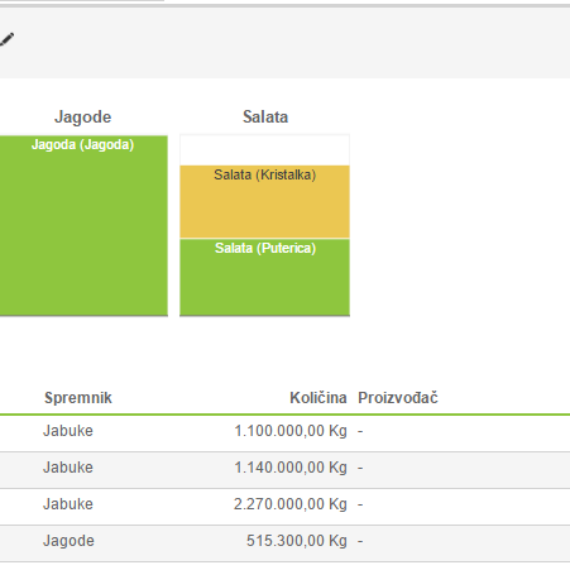Image resolution: width=570 pixels, height=570 pixels.
Task: Select the 515.300,00 Kg quantity cell
Action: click(297, 541)
